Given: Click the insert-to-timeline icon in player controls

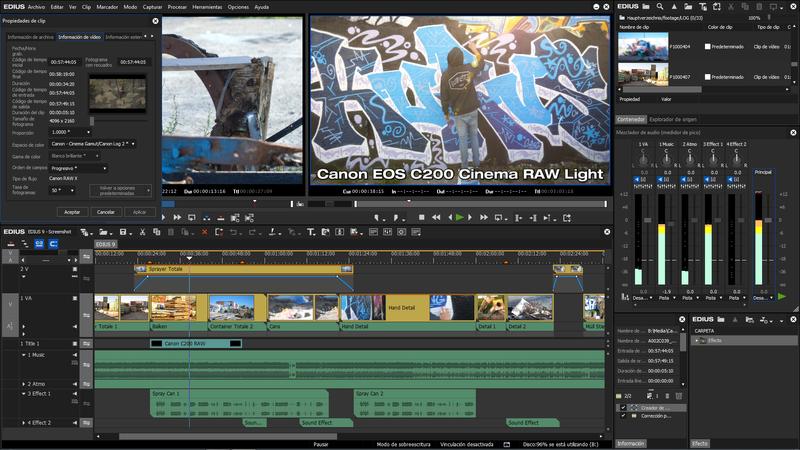Looking at the screenshot, I should click(206, 218).
